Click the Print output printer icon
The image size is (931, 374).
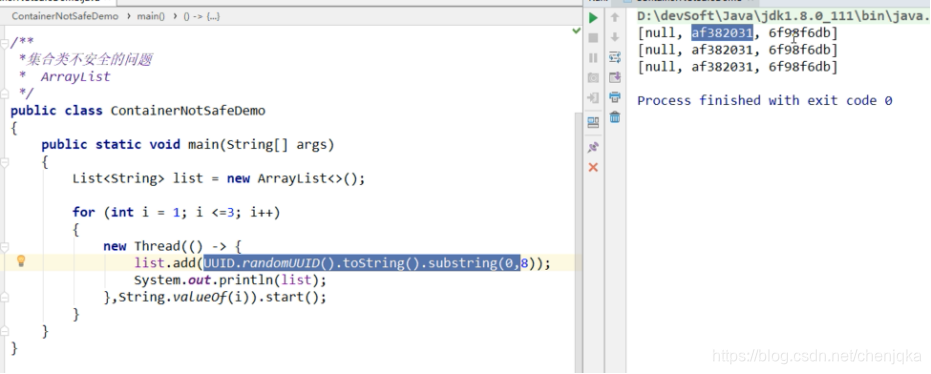(x=615, y=97)
